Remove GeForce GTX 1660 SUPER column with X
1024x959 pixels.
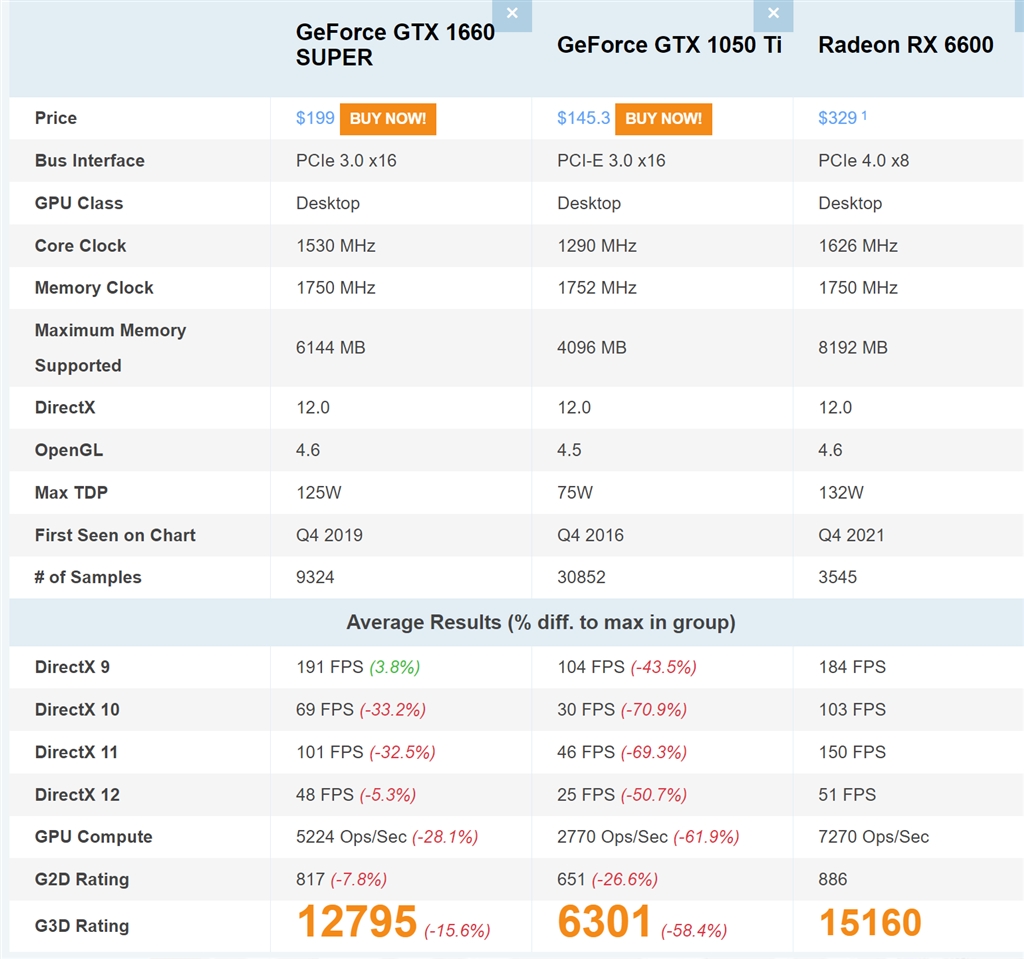pos(512,14)
